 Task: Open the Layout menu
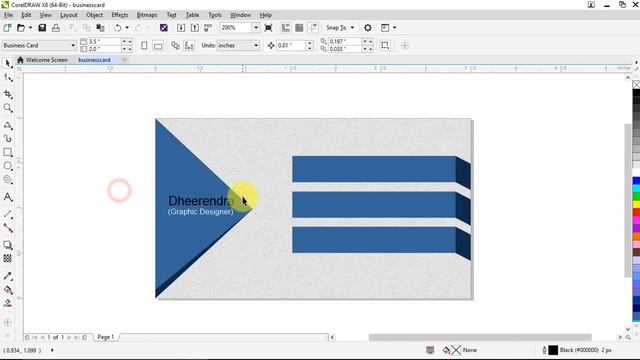coord(69,15)
